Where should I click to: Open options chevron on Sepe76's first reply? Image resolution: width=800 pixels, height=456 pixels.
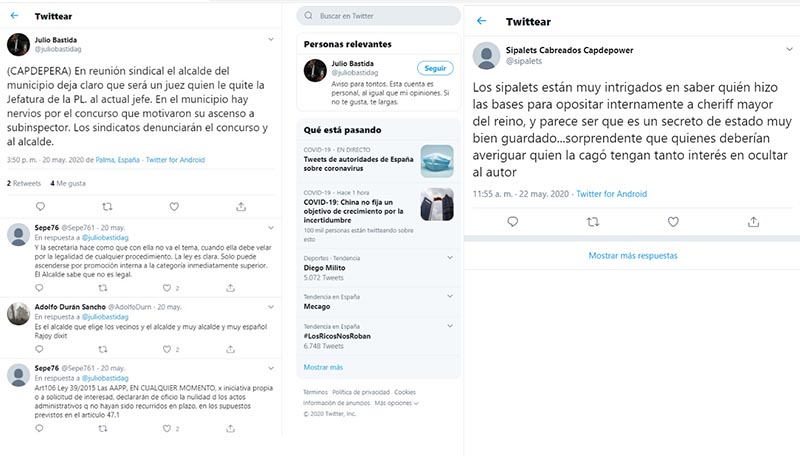(271, 227)
